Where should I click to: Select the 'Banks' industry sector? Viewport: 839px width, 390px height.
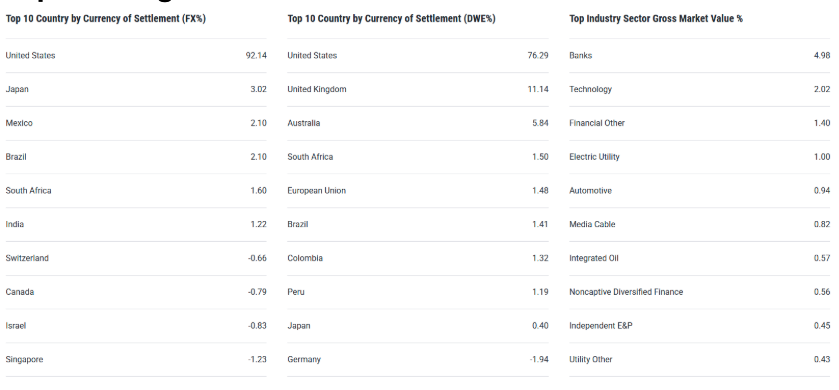(581, 56)
